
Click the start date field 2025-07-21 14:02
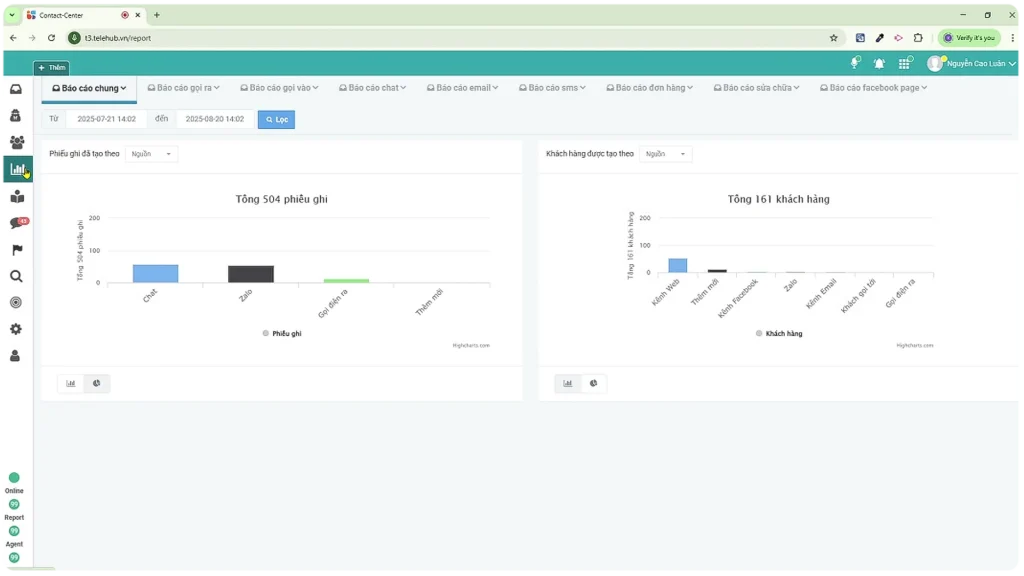click(105, 119)
